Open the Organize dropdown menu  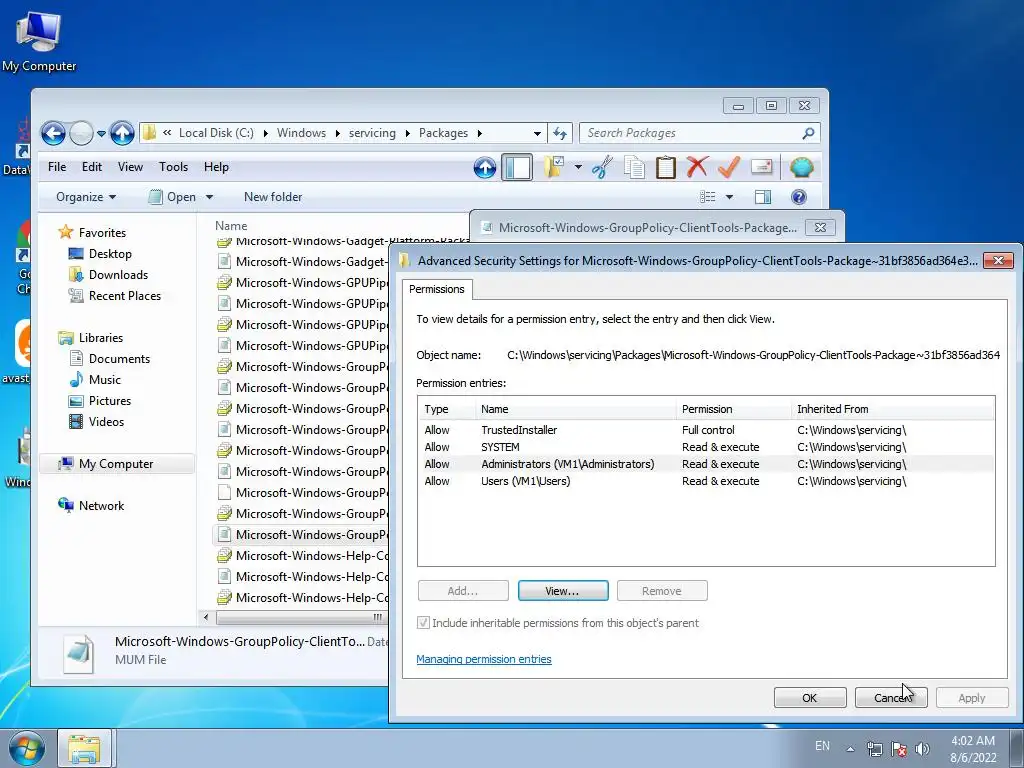[x=86, y=197]
